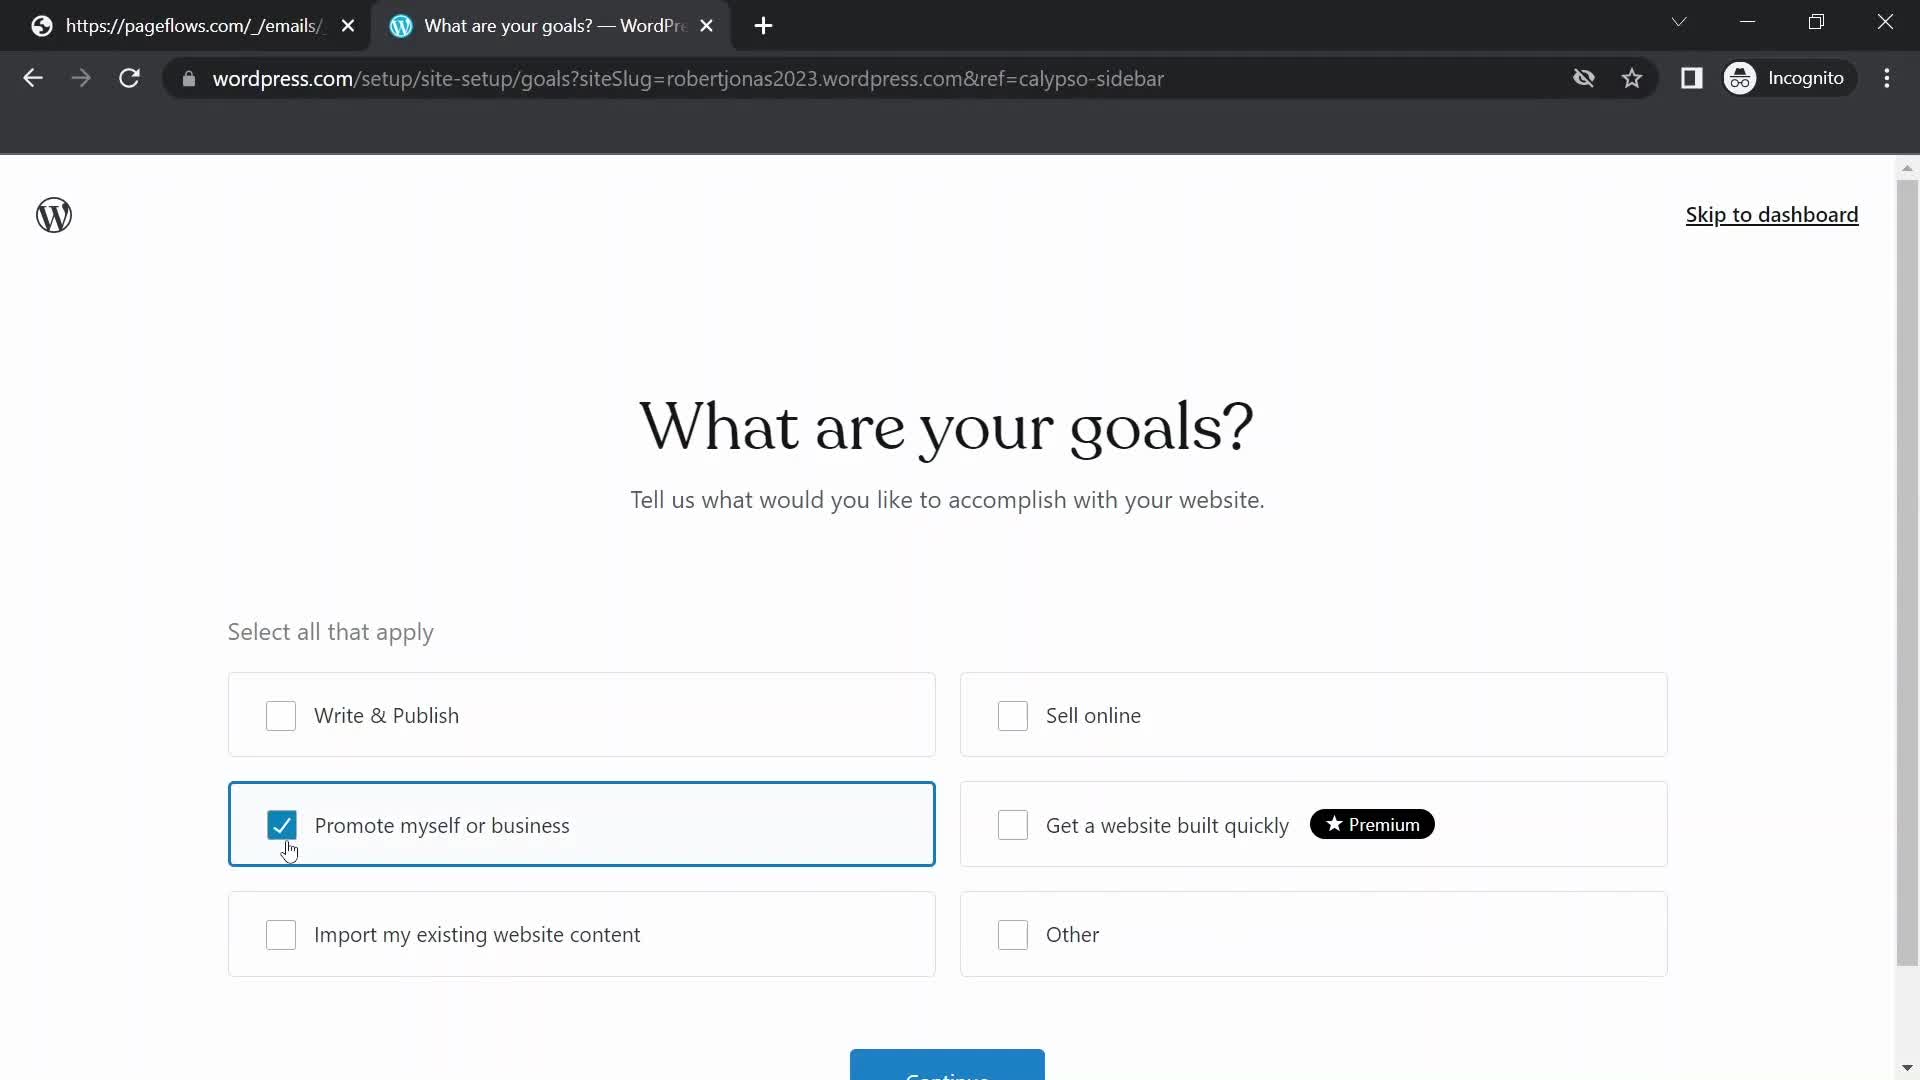1920x1080 pixels.
Task: Click the 'Skip to dashboard' link
Action: click(1772, 214)
